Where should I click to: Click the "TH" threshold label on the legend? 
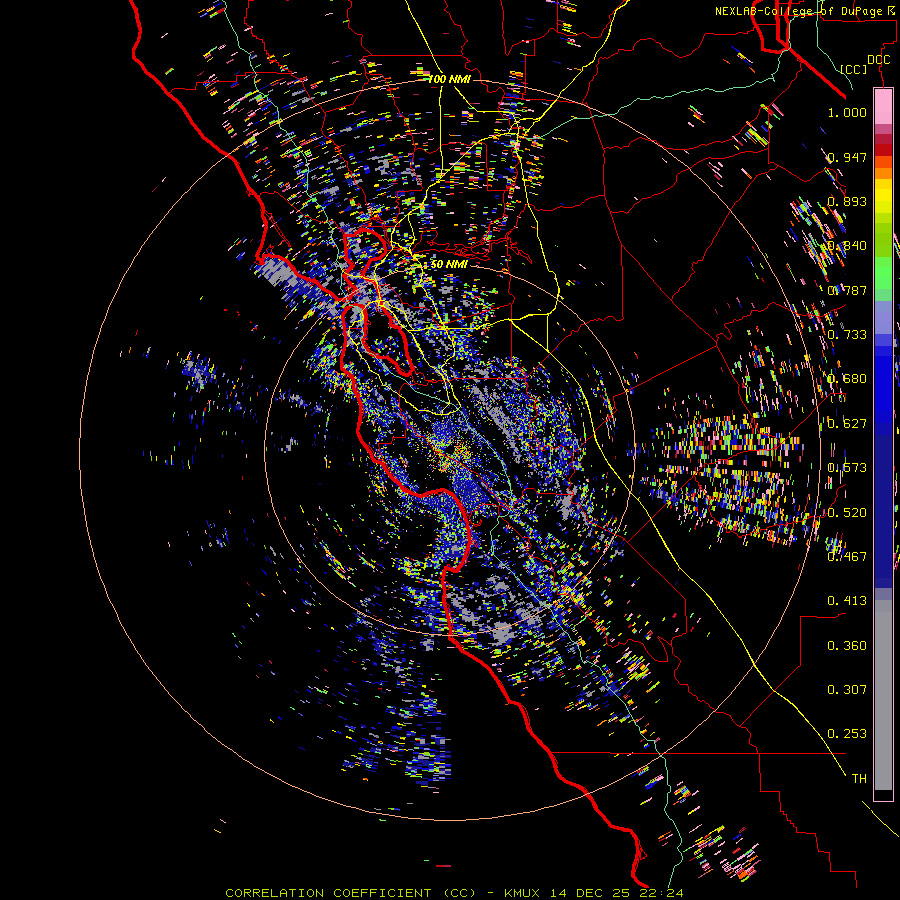[859, 779]
